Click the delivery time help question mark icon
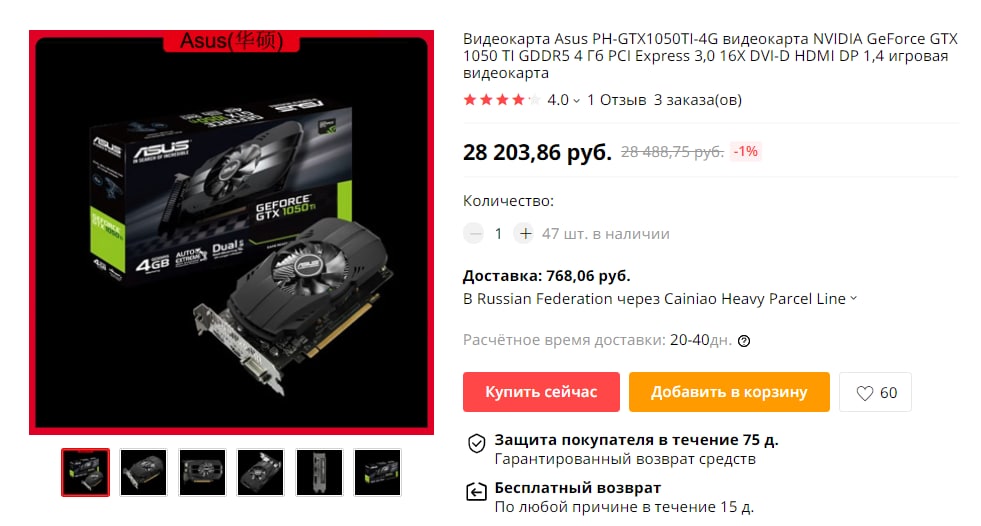The width and height of the screenshot is (981, 526). tap(744, 341)
